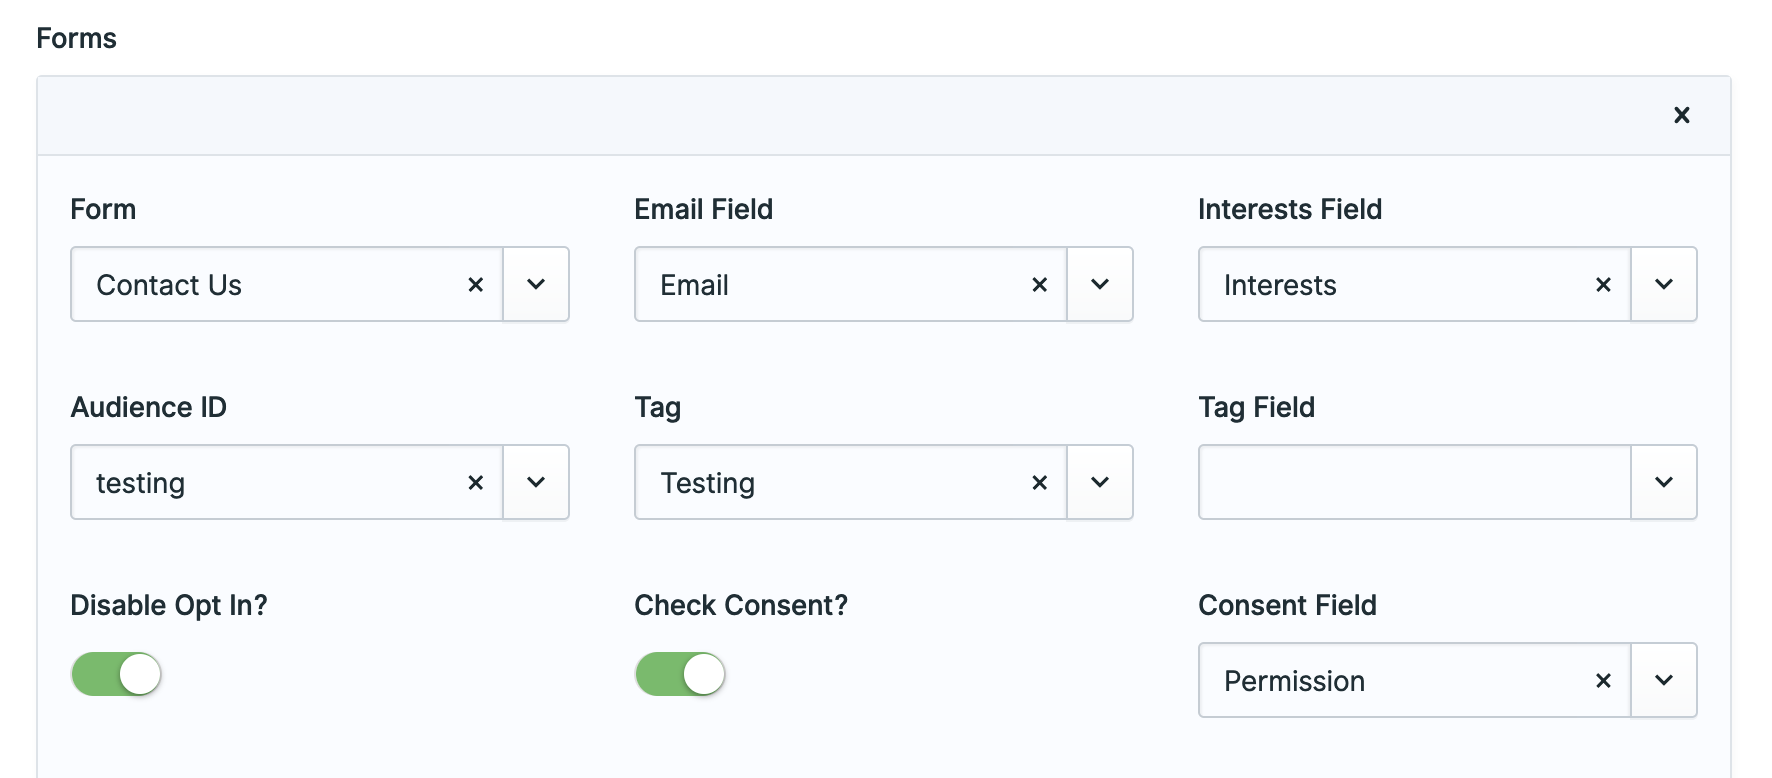Clear the Email Field selection

click(x=1040, y=285)
